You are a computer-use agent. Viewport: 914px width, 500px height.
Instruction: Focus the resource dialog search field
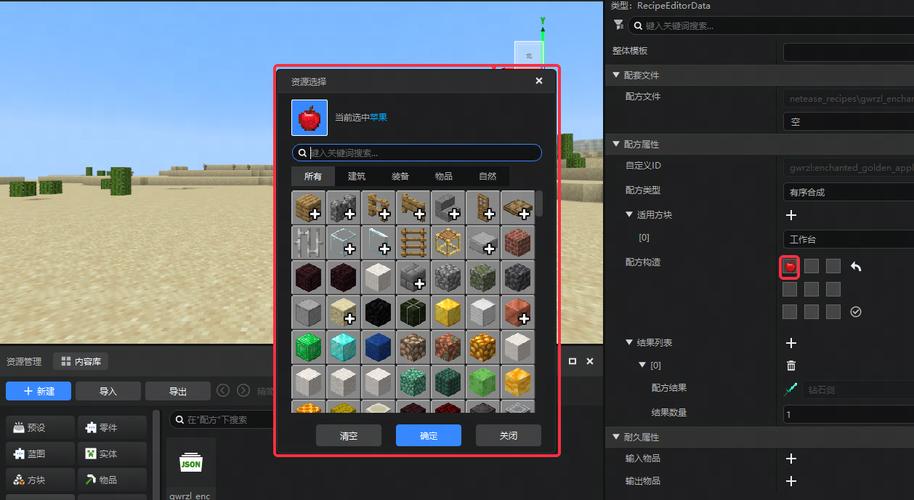417,153
